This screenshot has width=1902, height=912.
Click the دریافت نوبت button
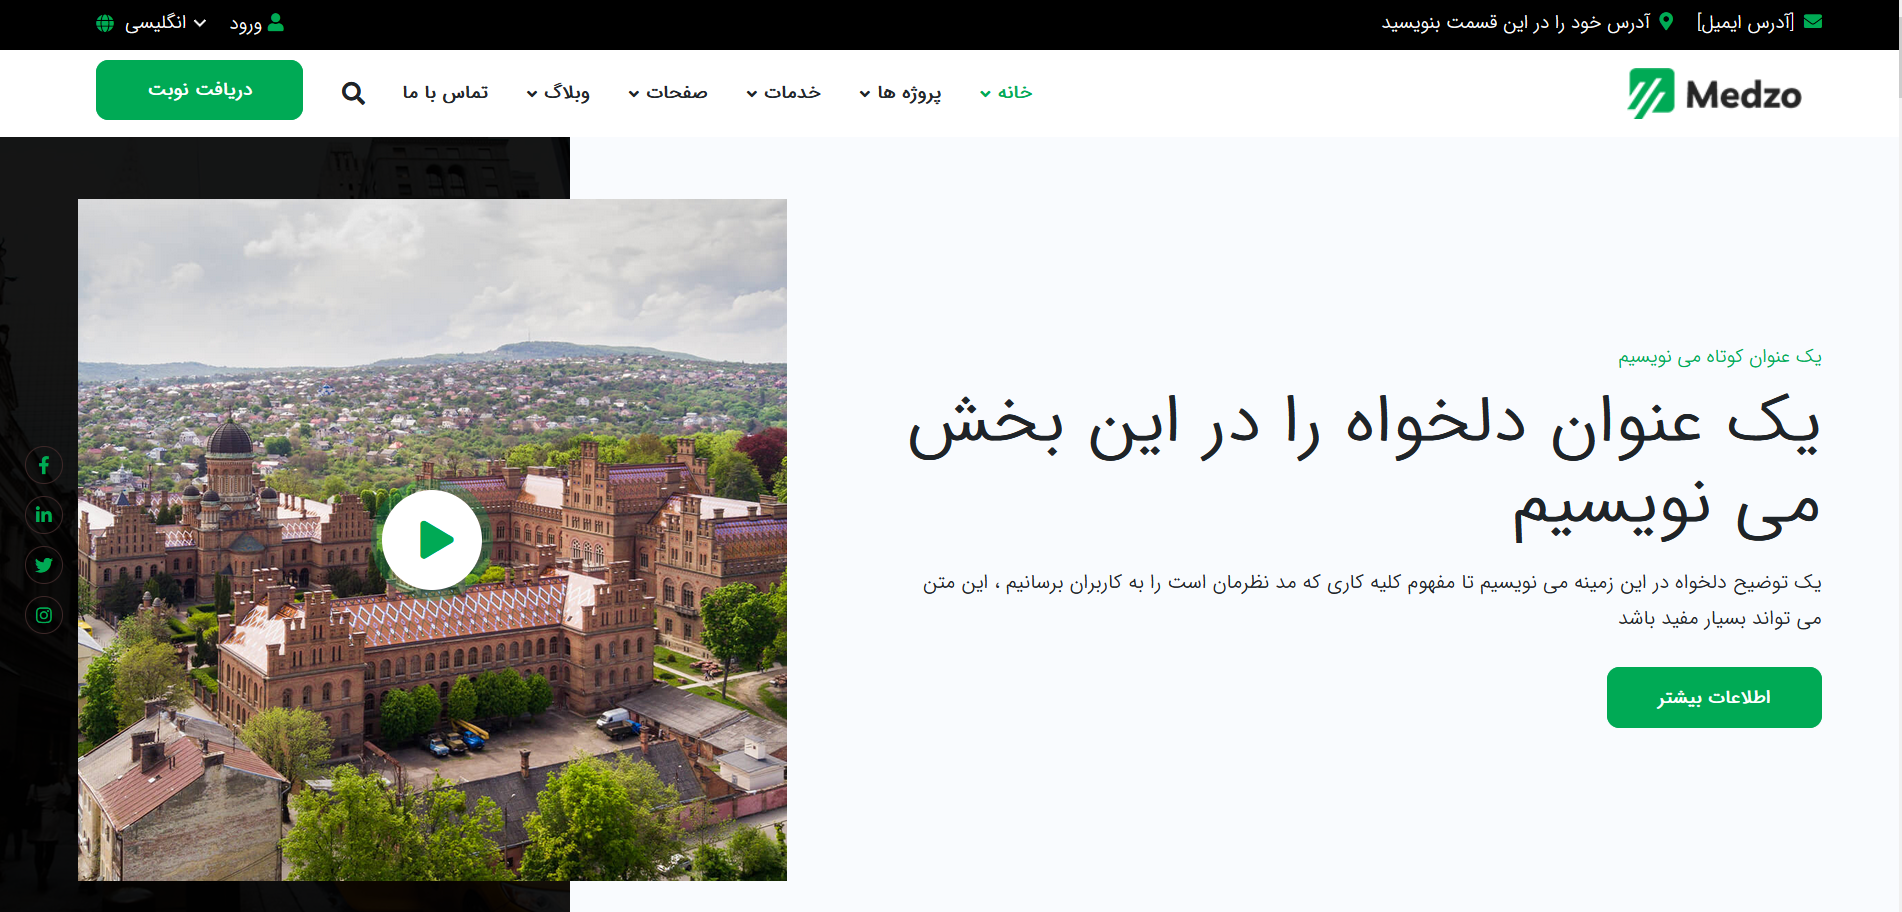[x=199, y=90]
